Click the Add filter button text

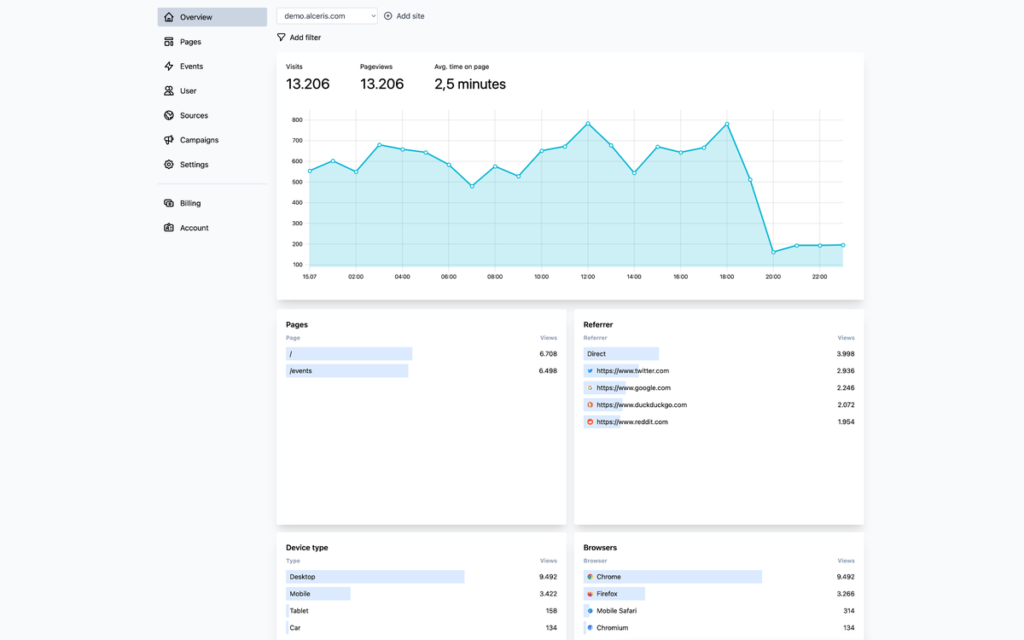[x=305, y=37]
